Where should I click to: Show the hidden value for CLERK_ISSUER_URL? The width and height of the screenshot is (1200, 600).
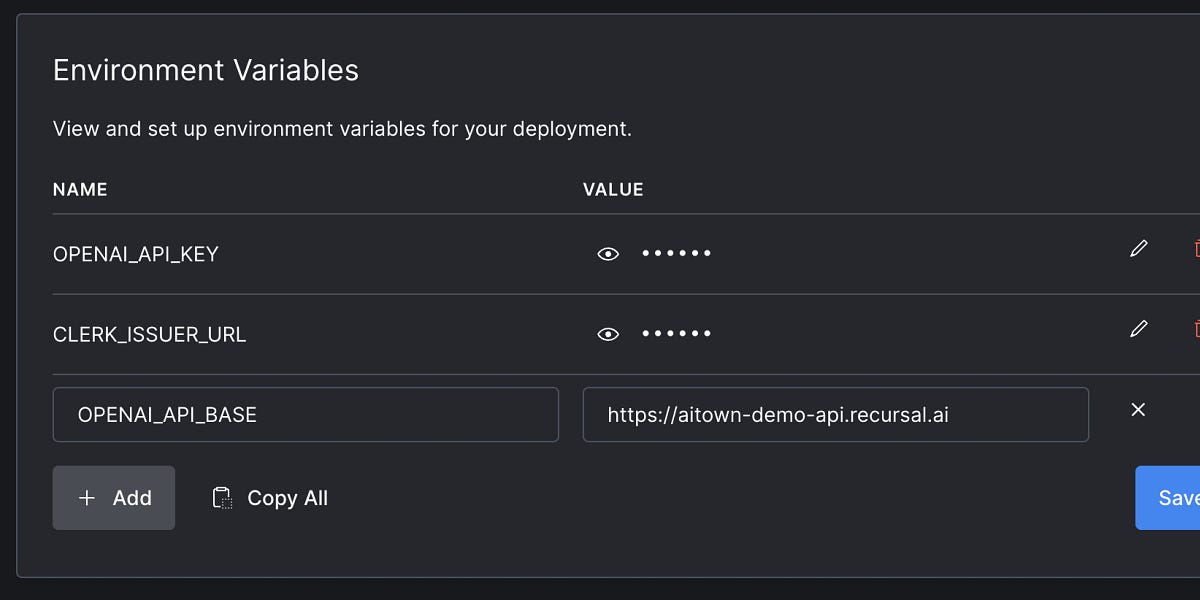click(x=608, y=333)
